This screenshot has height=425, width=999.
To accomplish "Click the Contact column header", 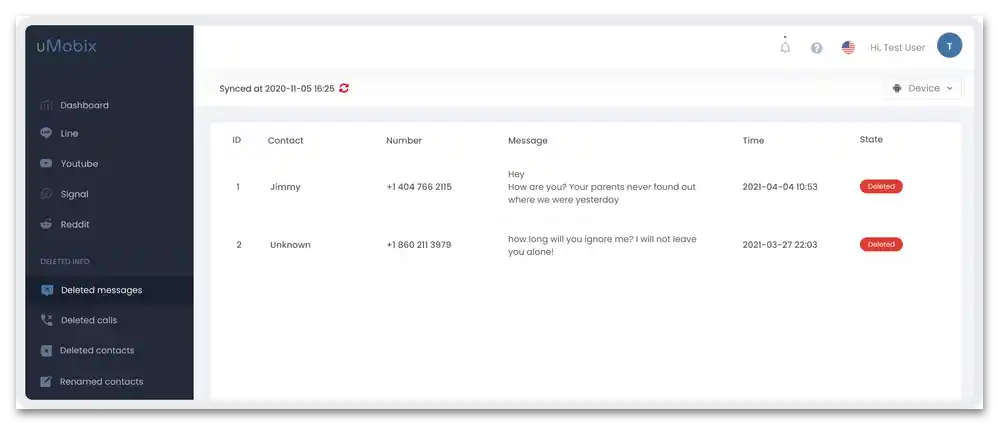I will (285, 140).
